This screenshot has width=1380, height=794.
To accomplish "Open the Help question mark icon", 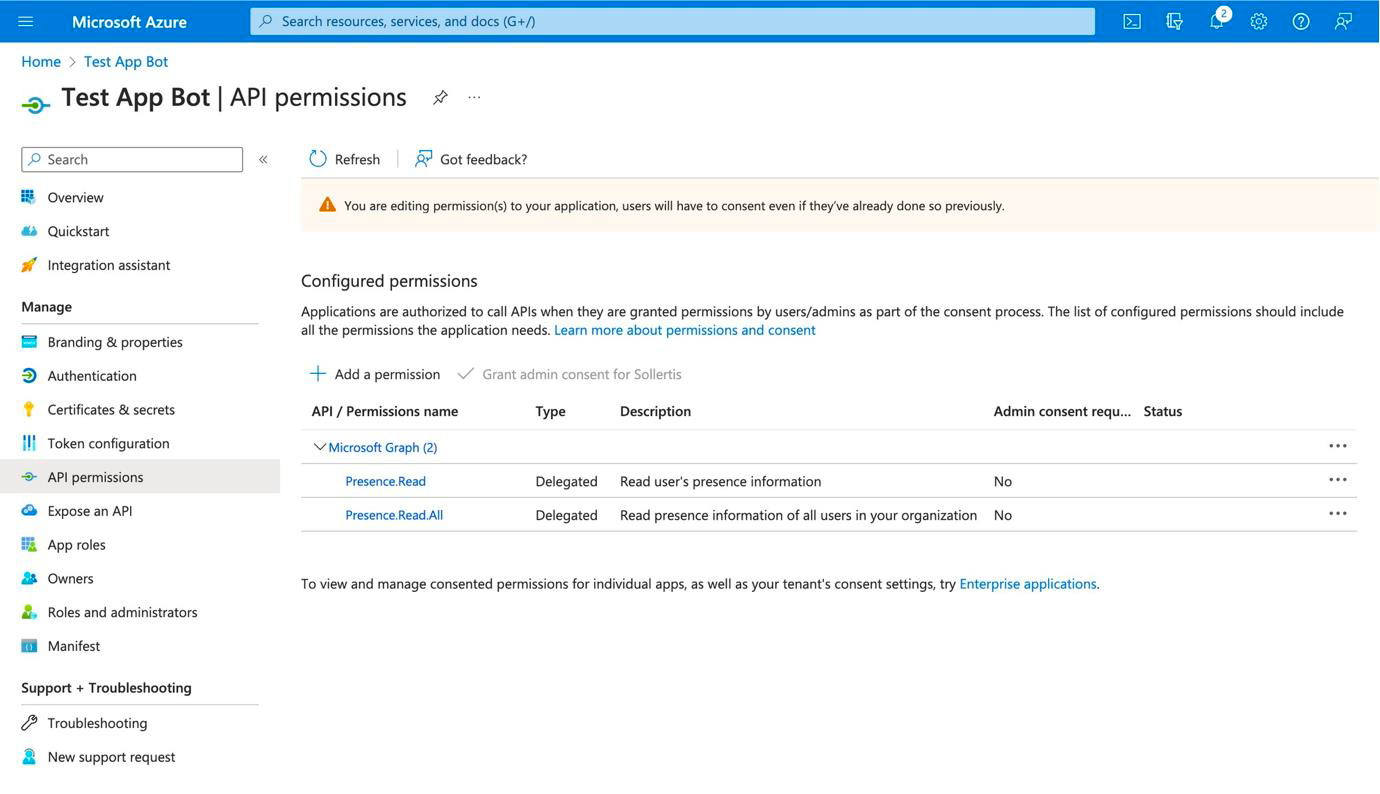I will [1301, 21].
